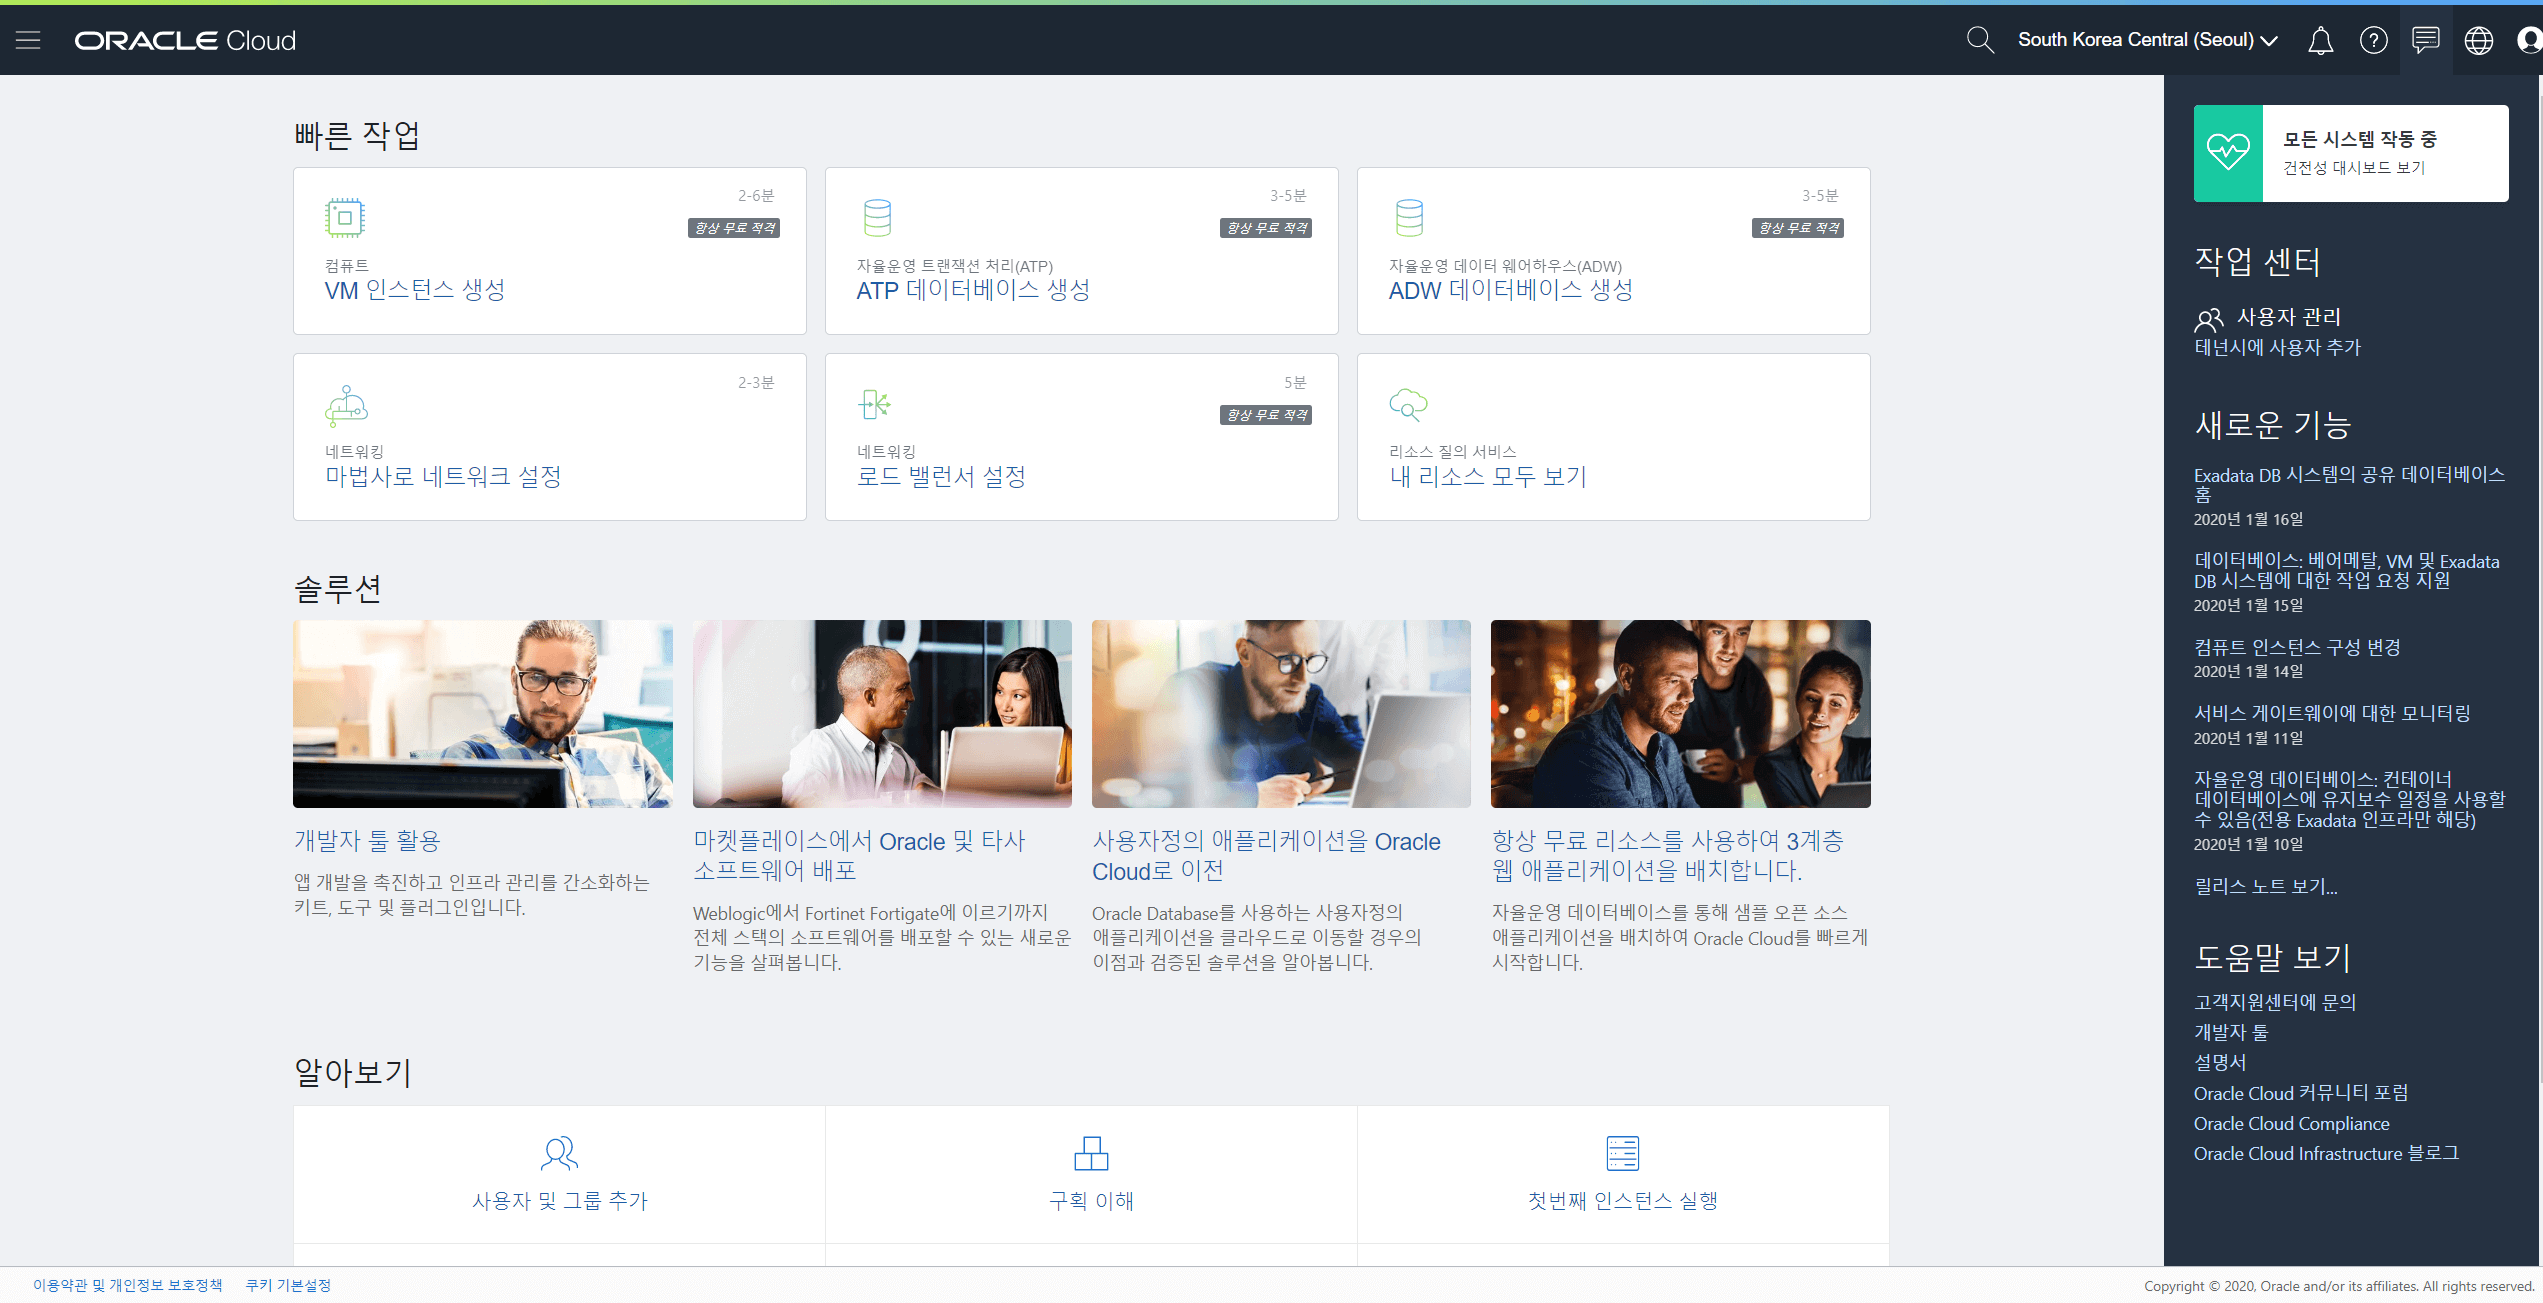Viewport: 2543px width, 1303px height.
Task: Select the 개발자 툴 활용 solution thumbnail
Action: pyautogui.click(x=482, y=713)
